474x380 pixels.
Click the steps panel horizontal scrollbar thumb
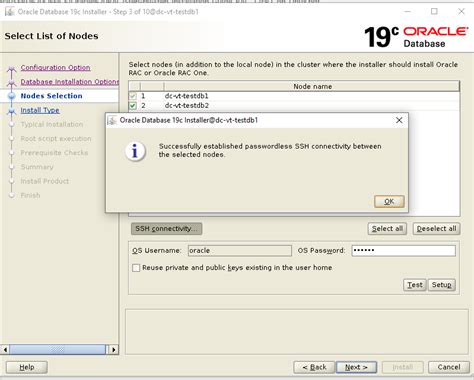57,350
